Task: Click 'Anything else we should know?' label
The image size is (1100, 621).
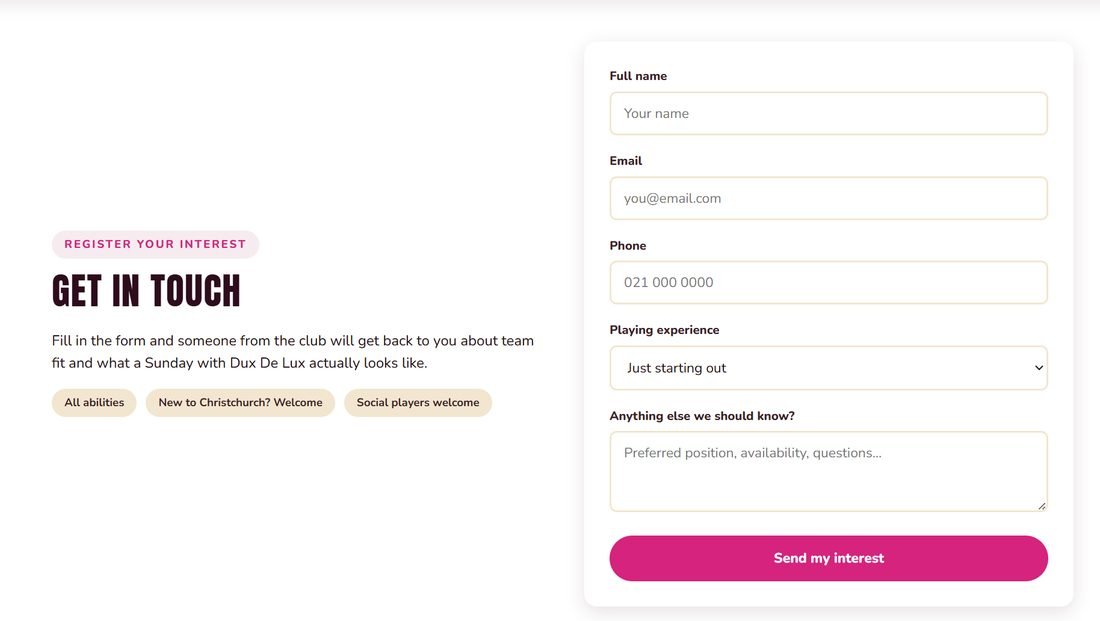Action: click(702, 416)
